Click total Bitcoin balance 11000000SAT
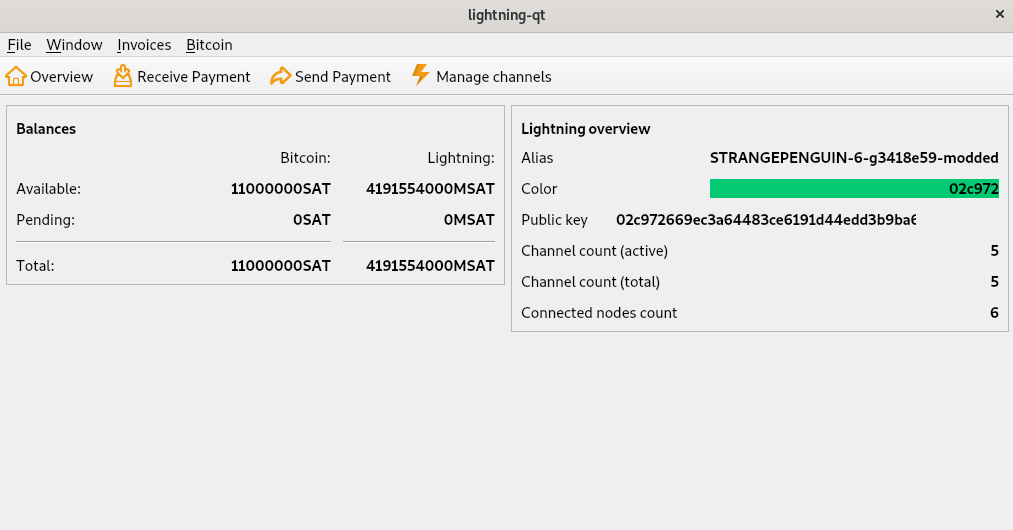Image resolution: width=1013 pixels, height=530 pixels. click(280, 266)
